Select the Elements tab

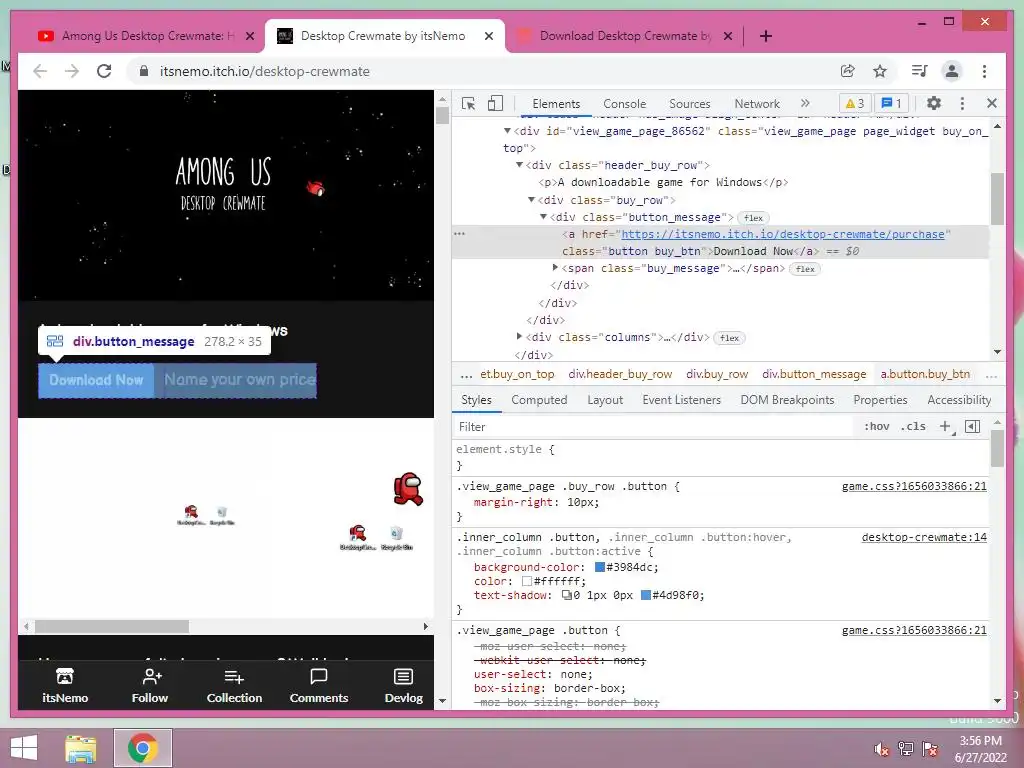click(x=556, y=104)
